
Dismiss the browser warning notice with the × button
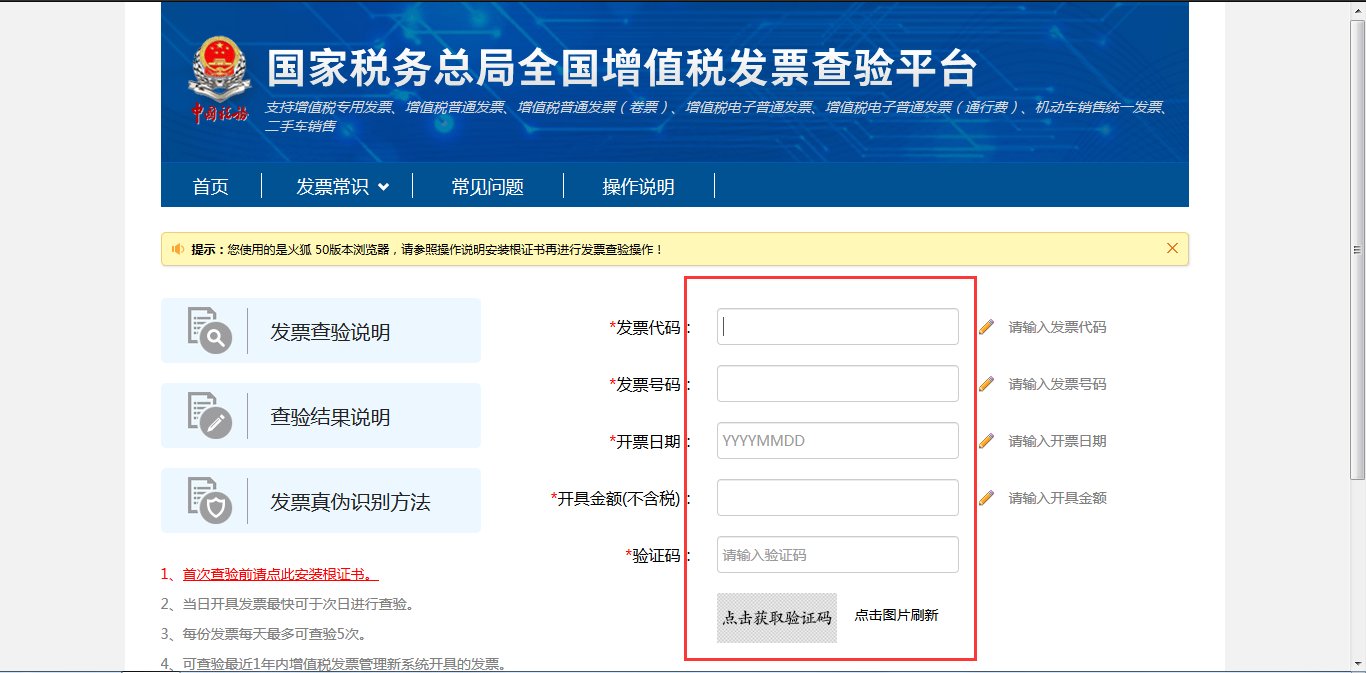(1172, 248)
